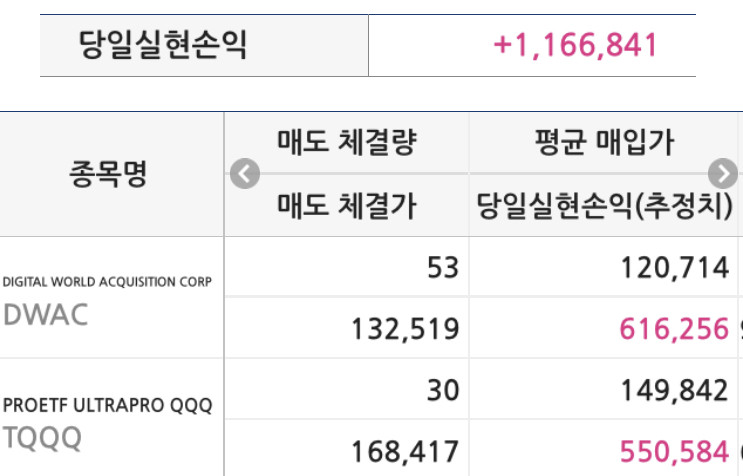Screen dimensions: 743x476
Task: Click the 당일실현손익 summary label
Action: coord(163,45)
